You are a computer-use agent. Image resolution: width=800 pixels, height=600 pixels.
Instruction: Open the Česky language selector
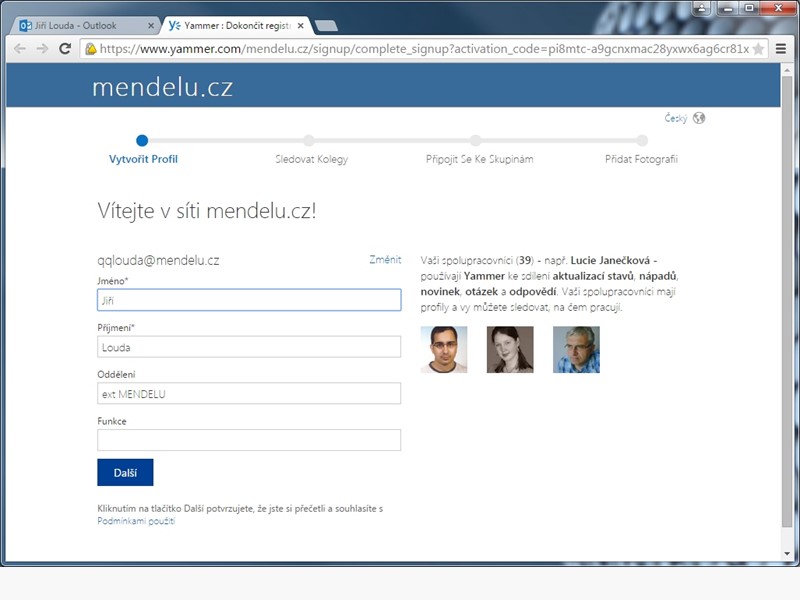coord(676,118)
